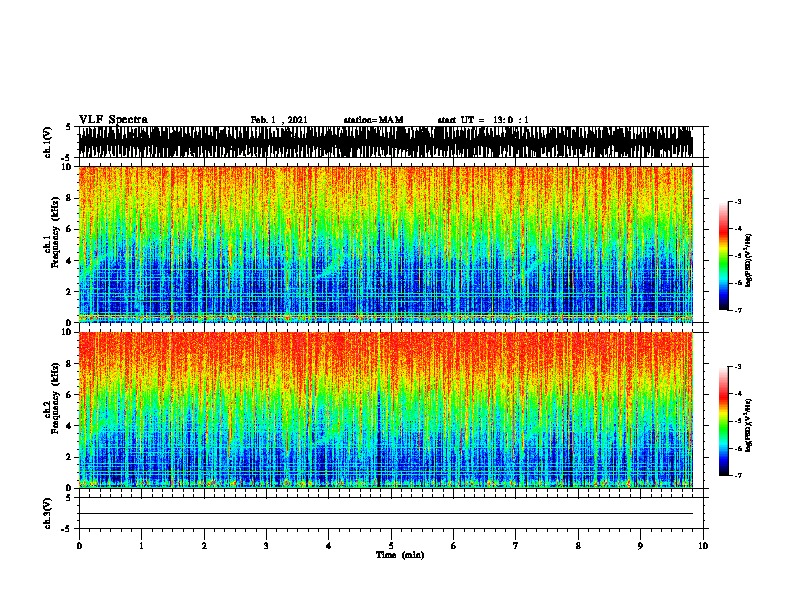The width and height of the screenshot is (792, 612).
Task: Select the date "Feb. 1, 2021" header text
Action: click(279, 120)
